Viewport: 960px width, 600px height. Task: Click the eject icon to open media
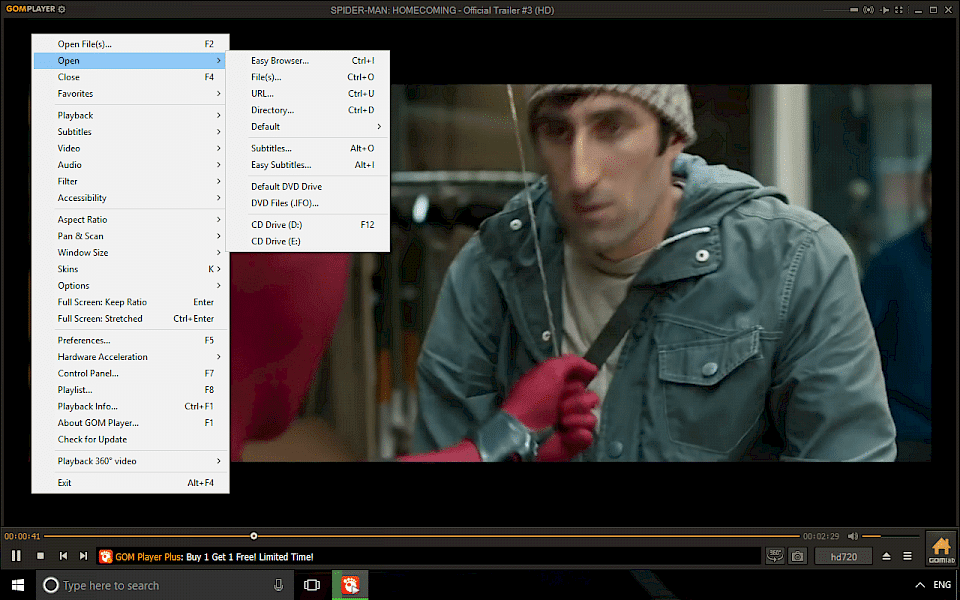[x=886, y=556]
